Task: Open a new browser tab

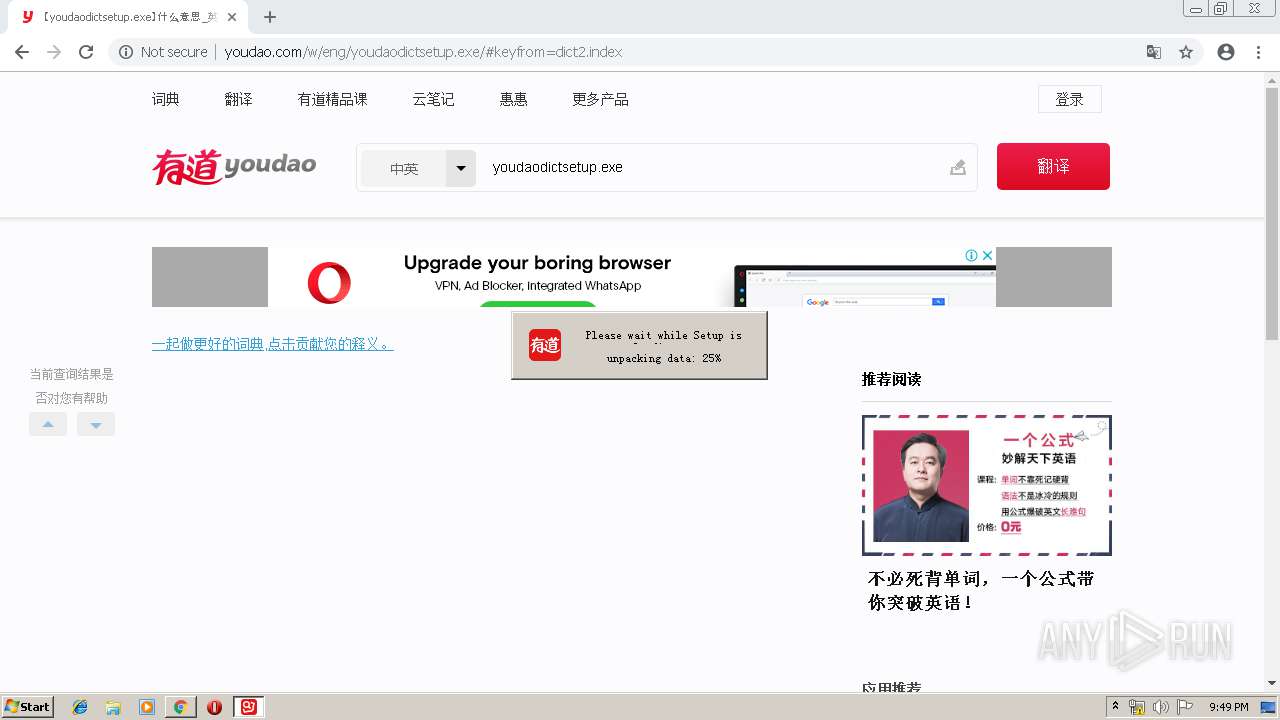Action: 270,17
